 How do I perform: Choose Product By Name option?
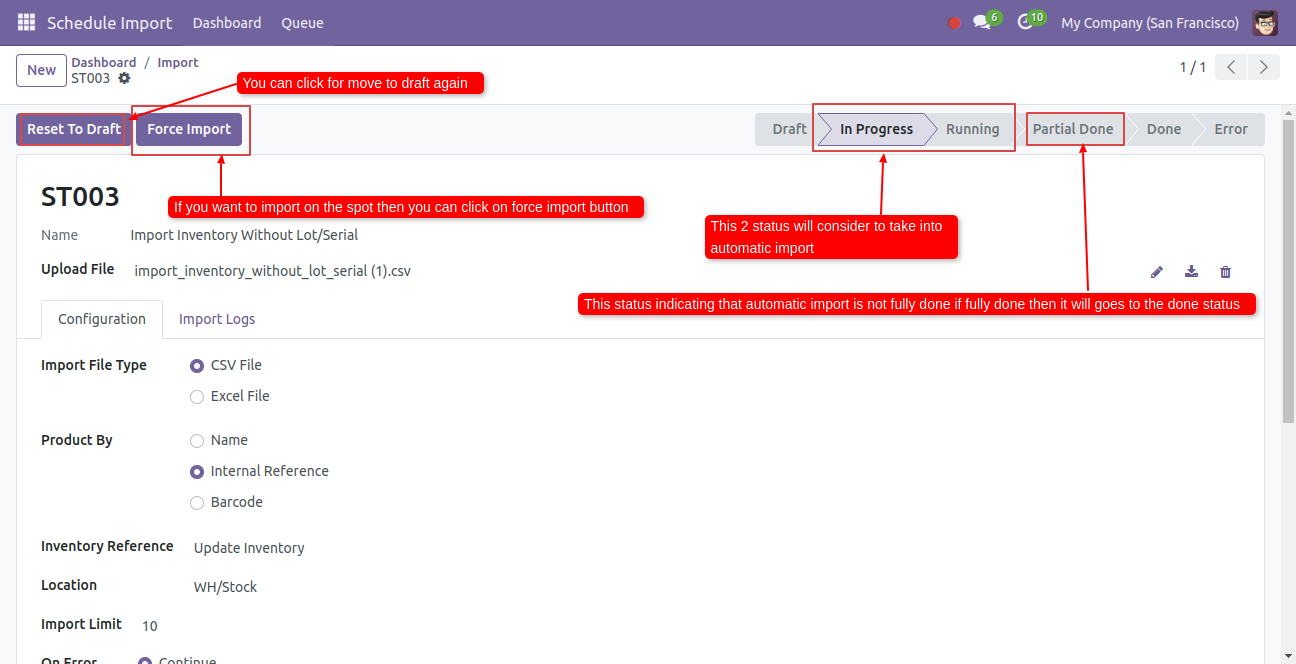pyautogui.click(x=197, y=441)
